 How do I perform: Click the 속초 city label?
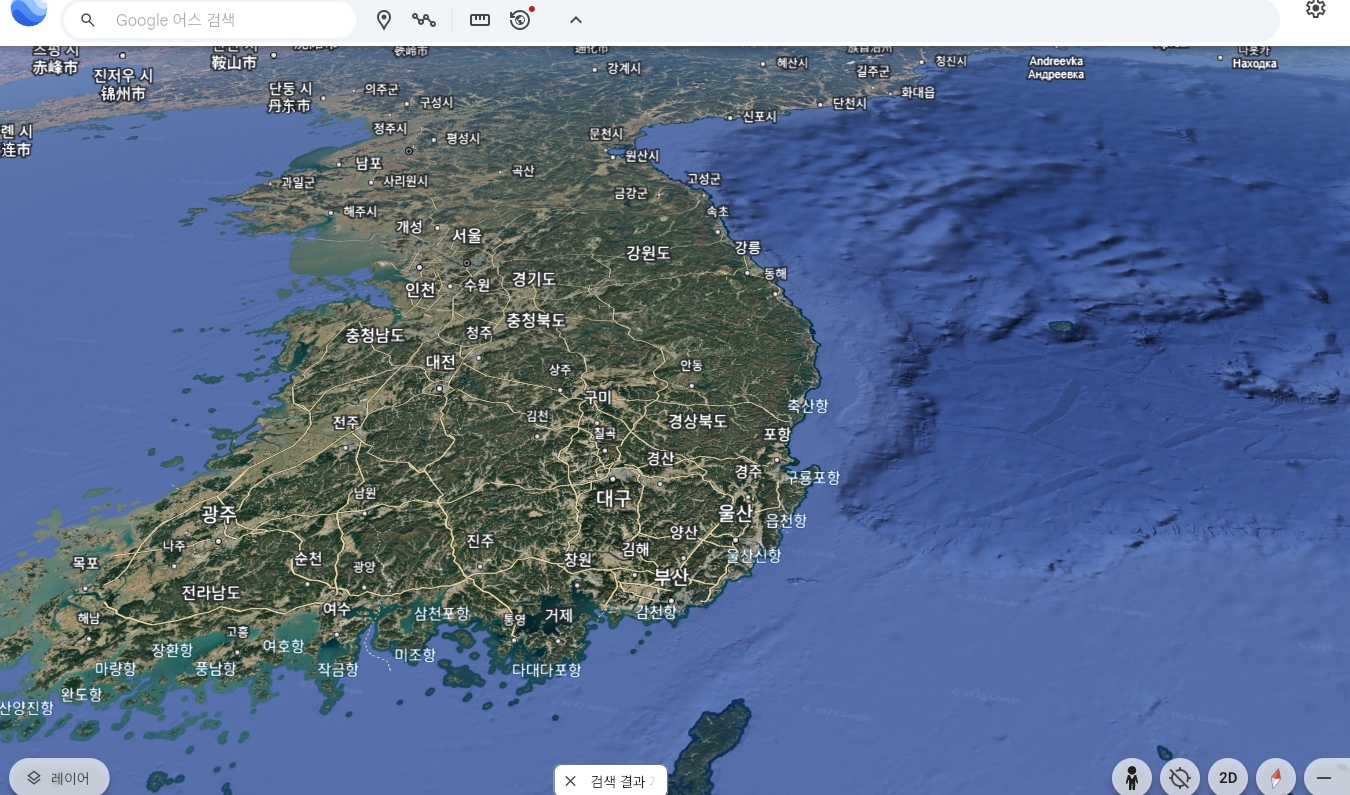(x=718, y=211)
